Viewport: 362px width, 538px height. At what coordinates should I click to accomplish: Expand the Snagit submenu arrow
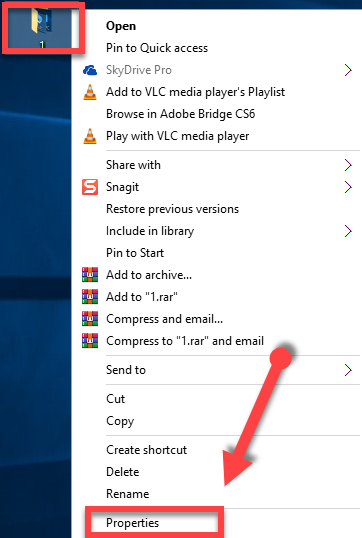pyautogui.click(x=348, y=187)
